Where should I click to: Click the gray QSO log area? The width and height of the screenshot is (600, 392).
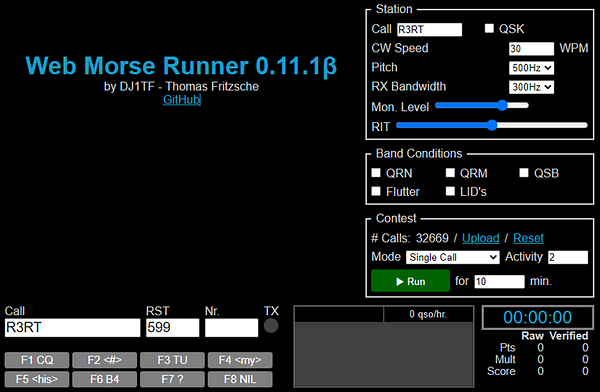[384, 354]
